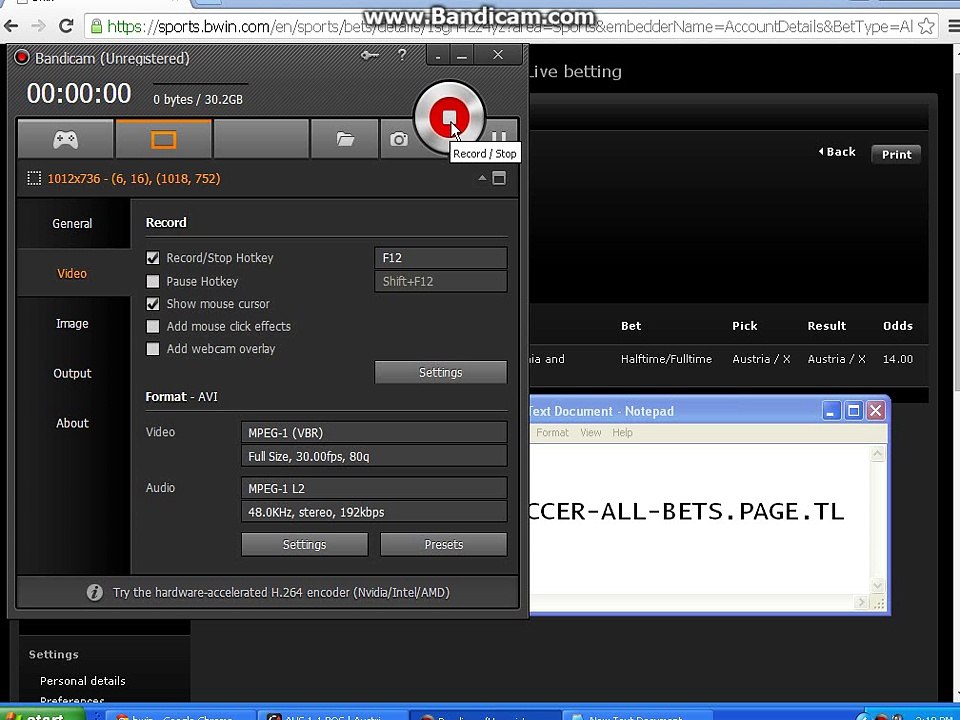Toggle Record/Stop Hotkey checkbox
Image resolution: width=960 pixels, height=720 pixels.
(x=153, y=258)
